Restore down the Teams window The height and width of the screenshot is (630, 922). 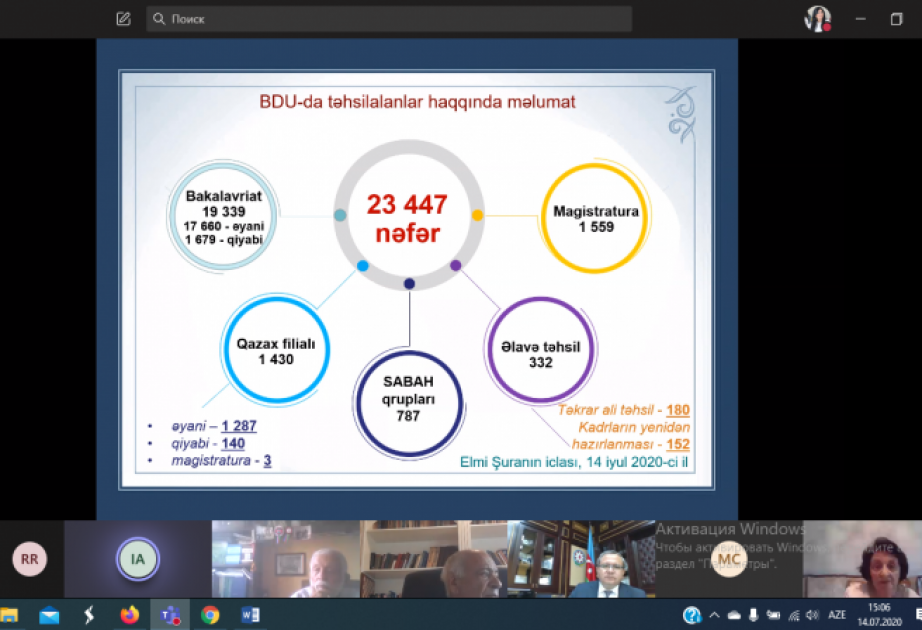coord(896,19)
